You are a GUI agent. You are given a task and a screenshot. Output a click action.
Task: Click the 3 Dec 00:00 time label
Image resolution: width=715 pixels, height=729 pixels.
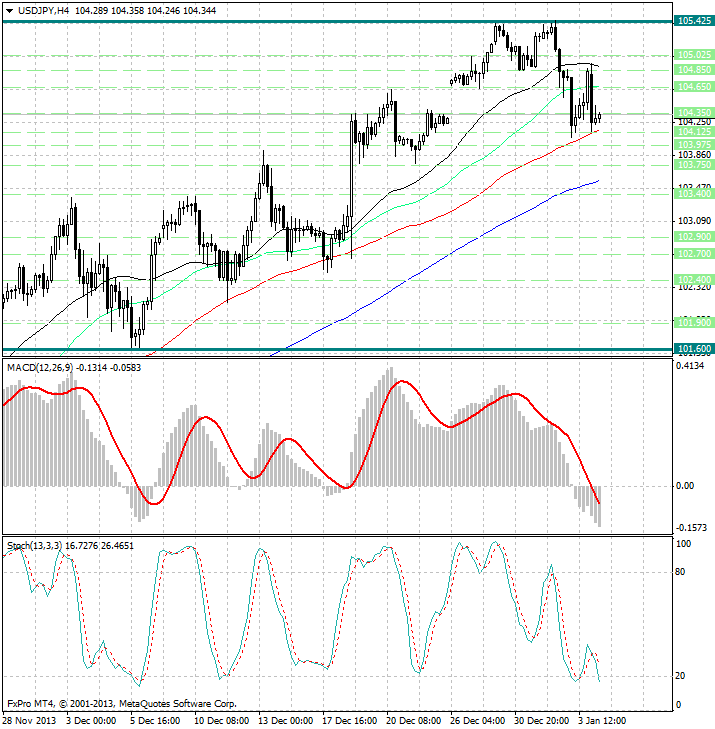[91, 721]
